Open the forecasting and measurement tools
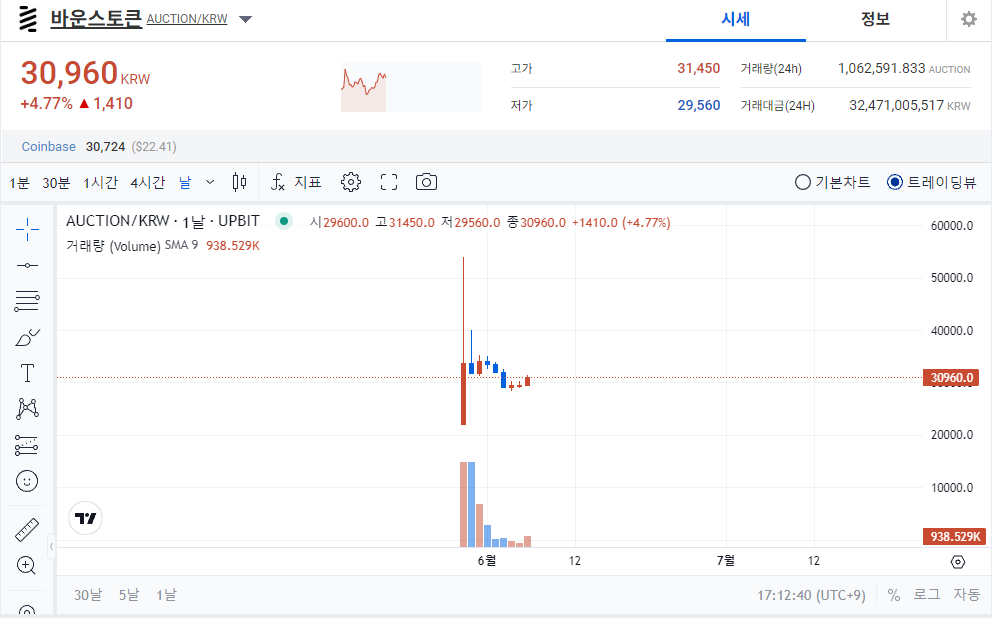 coord(27,445)
